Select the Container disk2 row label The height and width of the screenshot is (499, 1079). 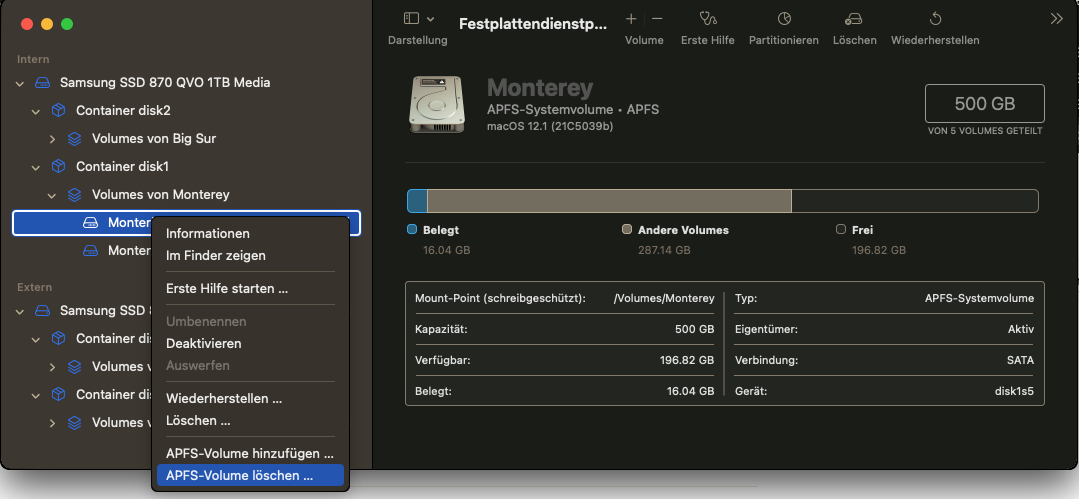point(122,110)
